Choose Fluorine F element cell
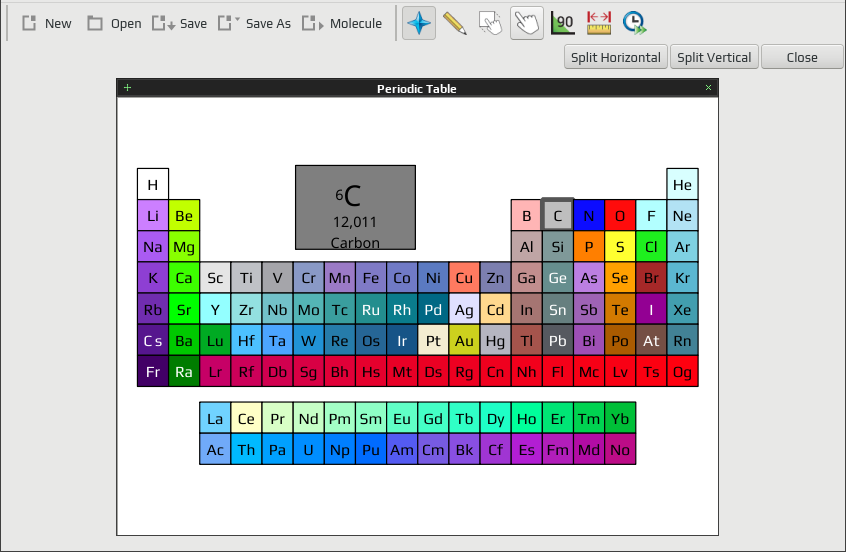This screenshot has width=846, height=552. [x=651, y=216]
